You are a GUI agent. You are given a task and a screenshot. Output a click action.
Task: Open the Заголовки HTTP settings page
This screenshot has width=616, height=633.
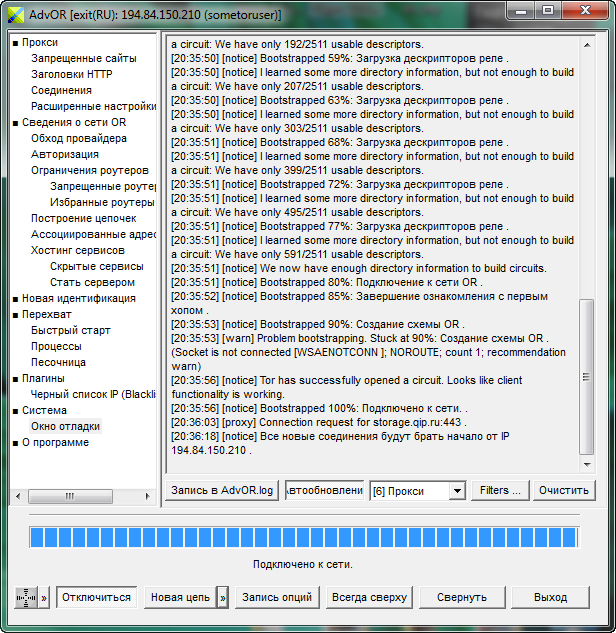click(x=71, y=75)
